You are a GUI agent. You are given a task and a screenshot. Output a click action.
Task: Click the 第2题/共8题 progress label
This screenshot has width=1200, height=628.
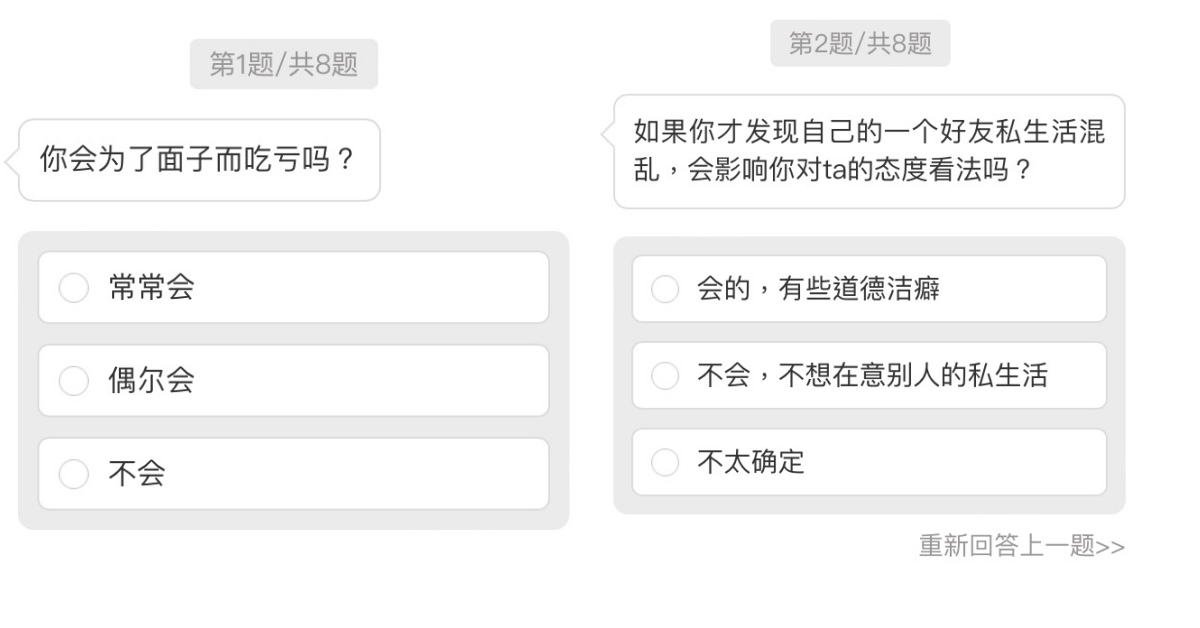[860, 44]
